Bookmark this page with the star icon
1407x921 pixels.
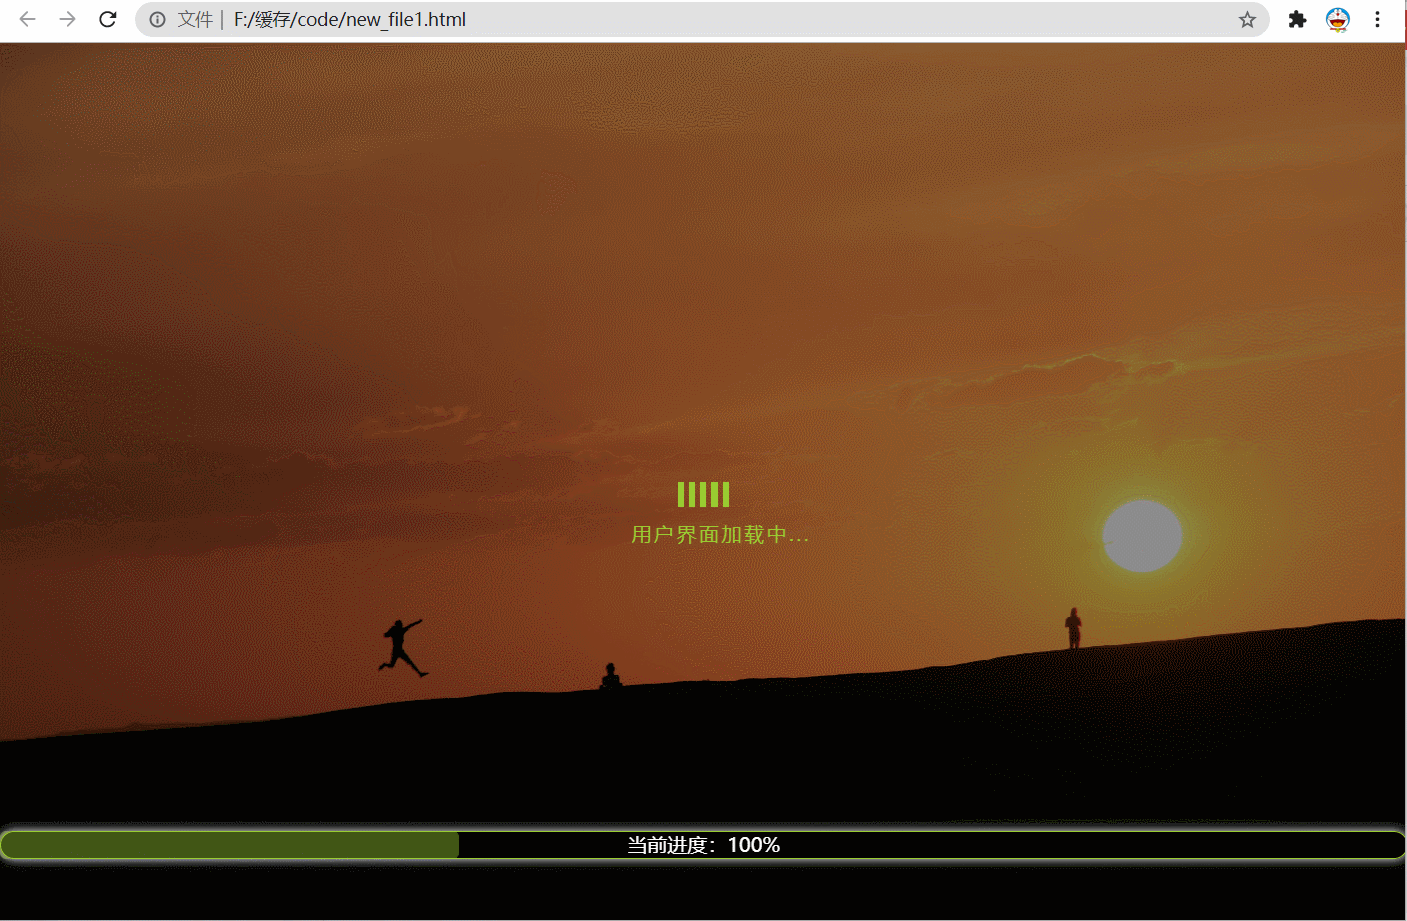(x=1247, y=19)
